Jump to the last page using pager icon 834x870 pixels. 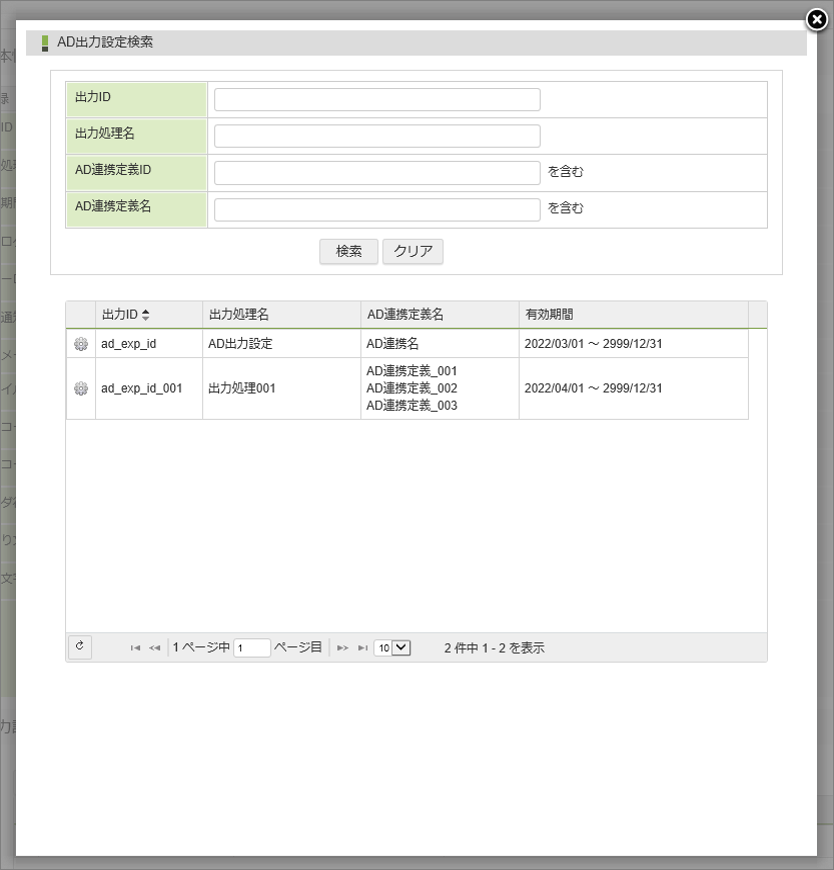(362, 648)
